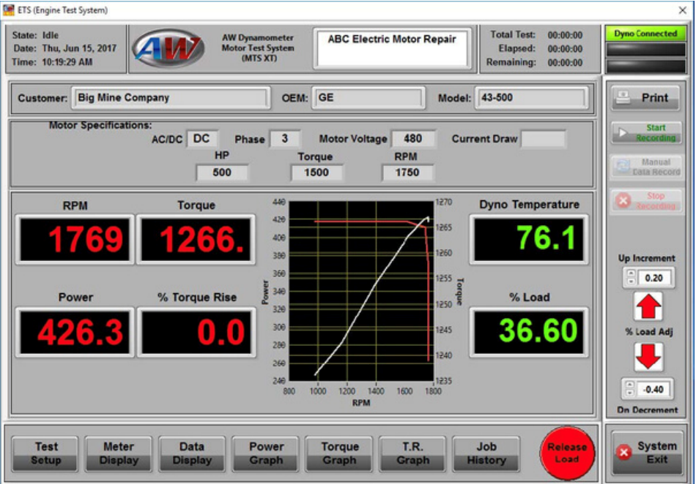This screenshot has width=696, height=484.
Task: Click the Manual Data Record button
Action: 647,166
